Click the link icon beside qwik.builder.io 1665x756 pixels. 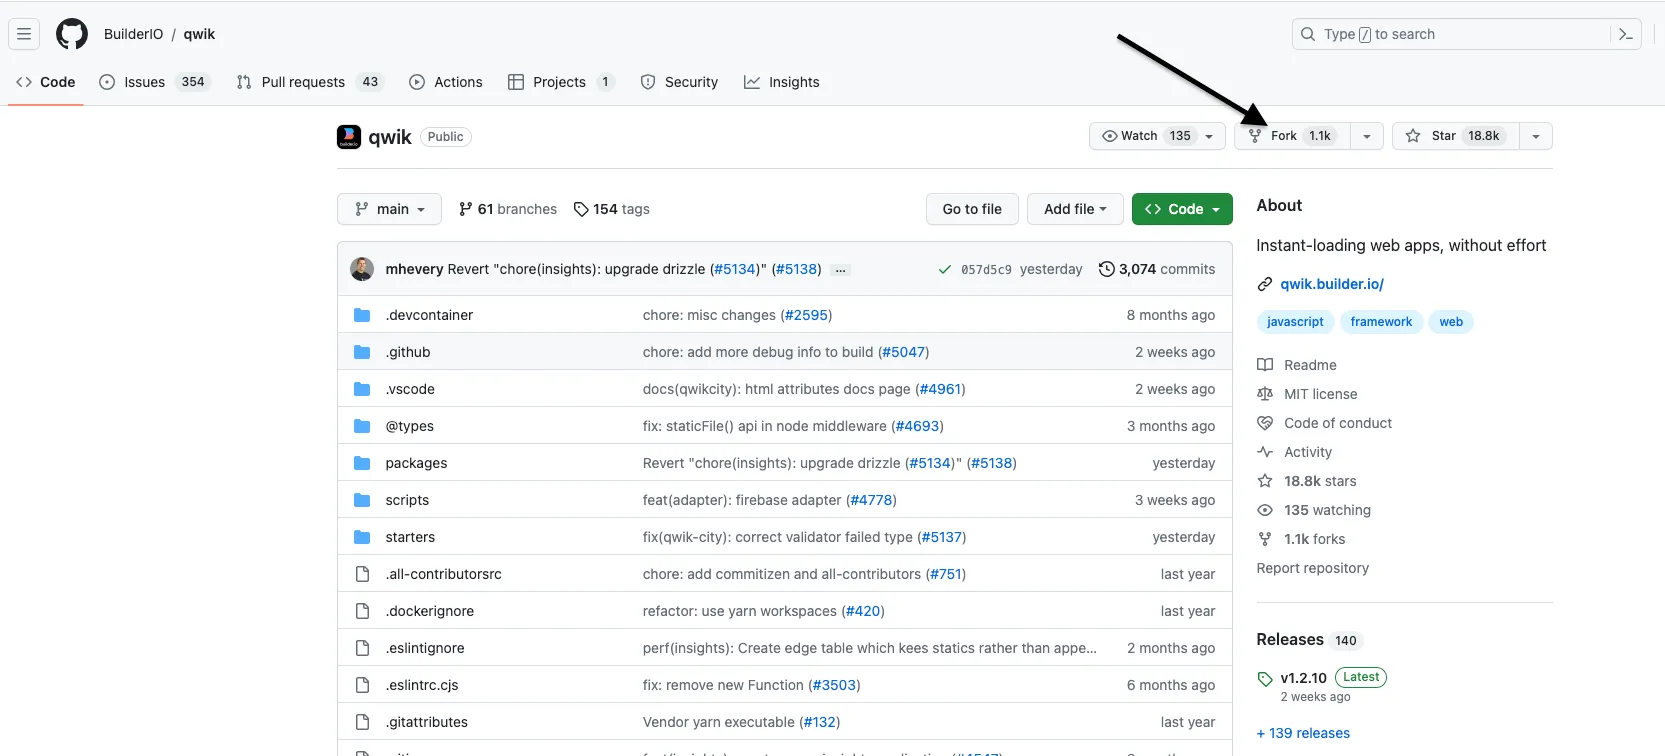pyautogui.click(x=1265, y=284)
